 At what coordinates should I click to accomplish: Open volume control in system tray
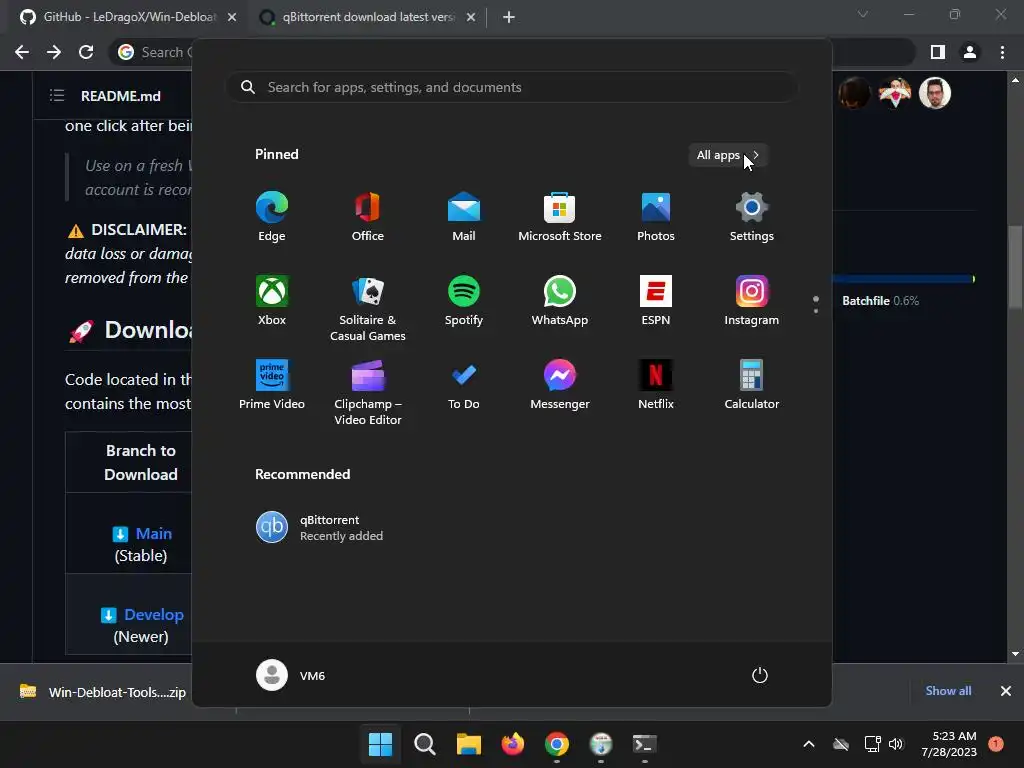pyautogui.click(x=896, y=744)
